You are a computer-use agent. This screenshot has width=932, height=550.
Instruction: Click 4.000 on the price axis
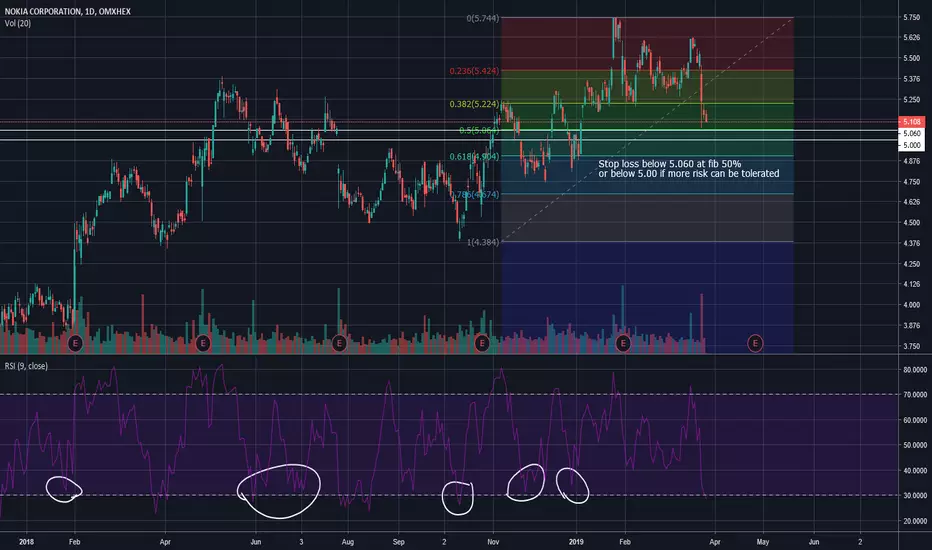click(912, 305)
